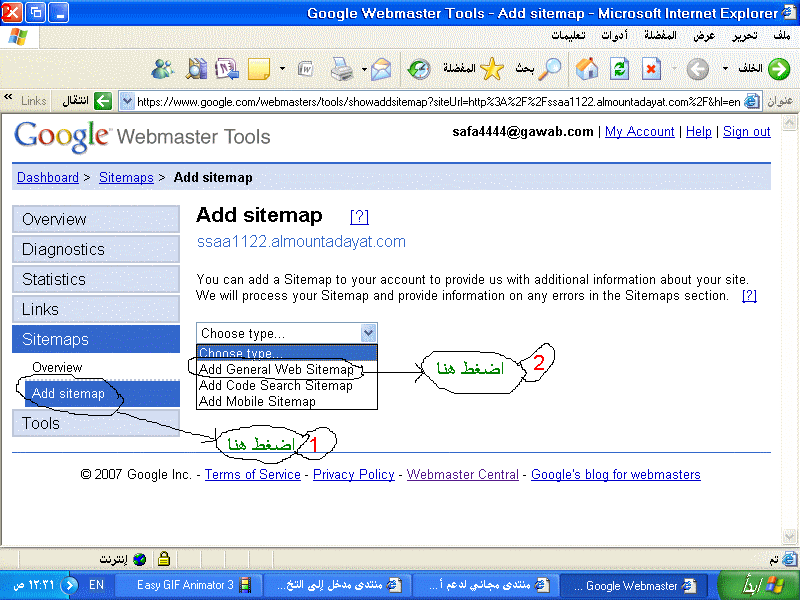This screenshot has width=800, height=600.
Task: Open the Webmaster Central link
Action: 462,474
